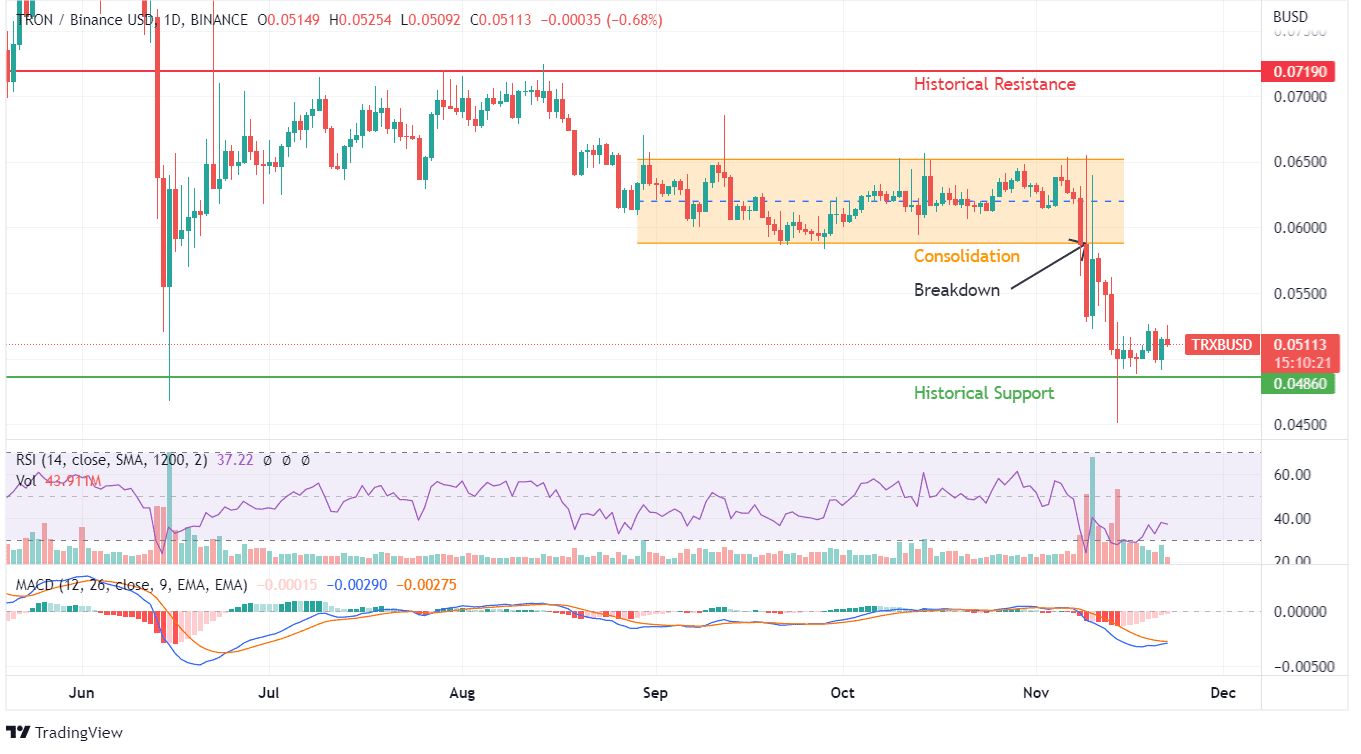
Task: Click the Nov label on time axis
Action: (1036, 692)
